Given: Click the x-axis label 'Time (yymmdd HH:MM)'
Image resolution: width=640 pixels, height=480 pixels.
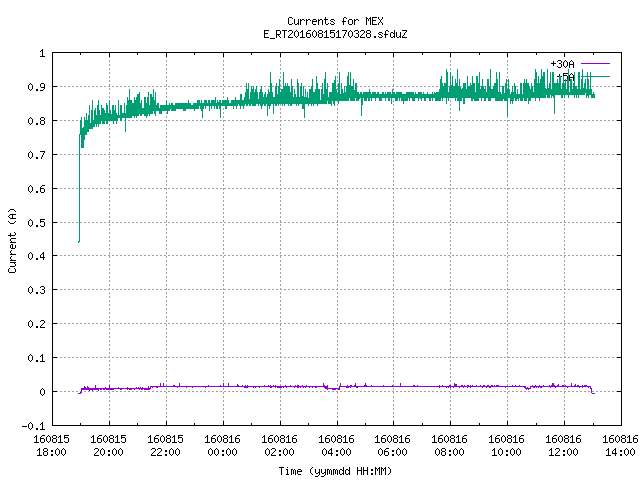Looking at the screenshot, I should 335,471.
